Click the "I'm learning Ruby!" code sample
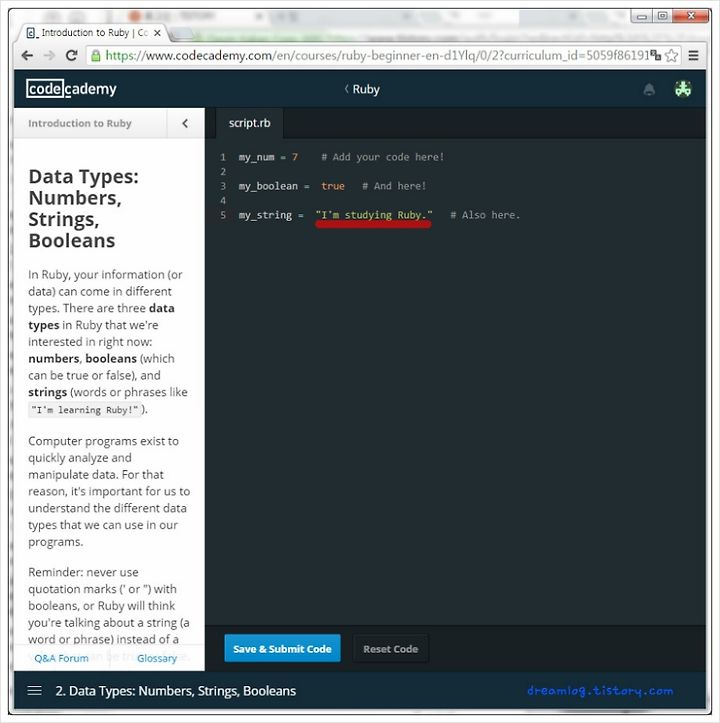Screen dimensions: 720x723 pos(85,409)
